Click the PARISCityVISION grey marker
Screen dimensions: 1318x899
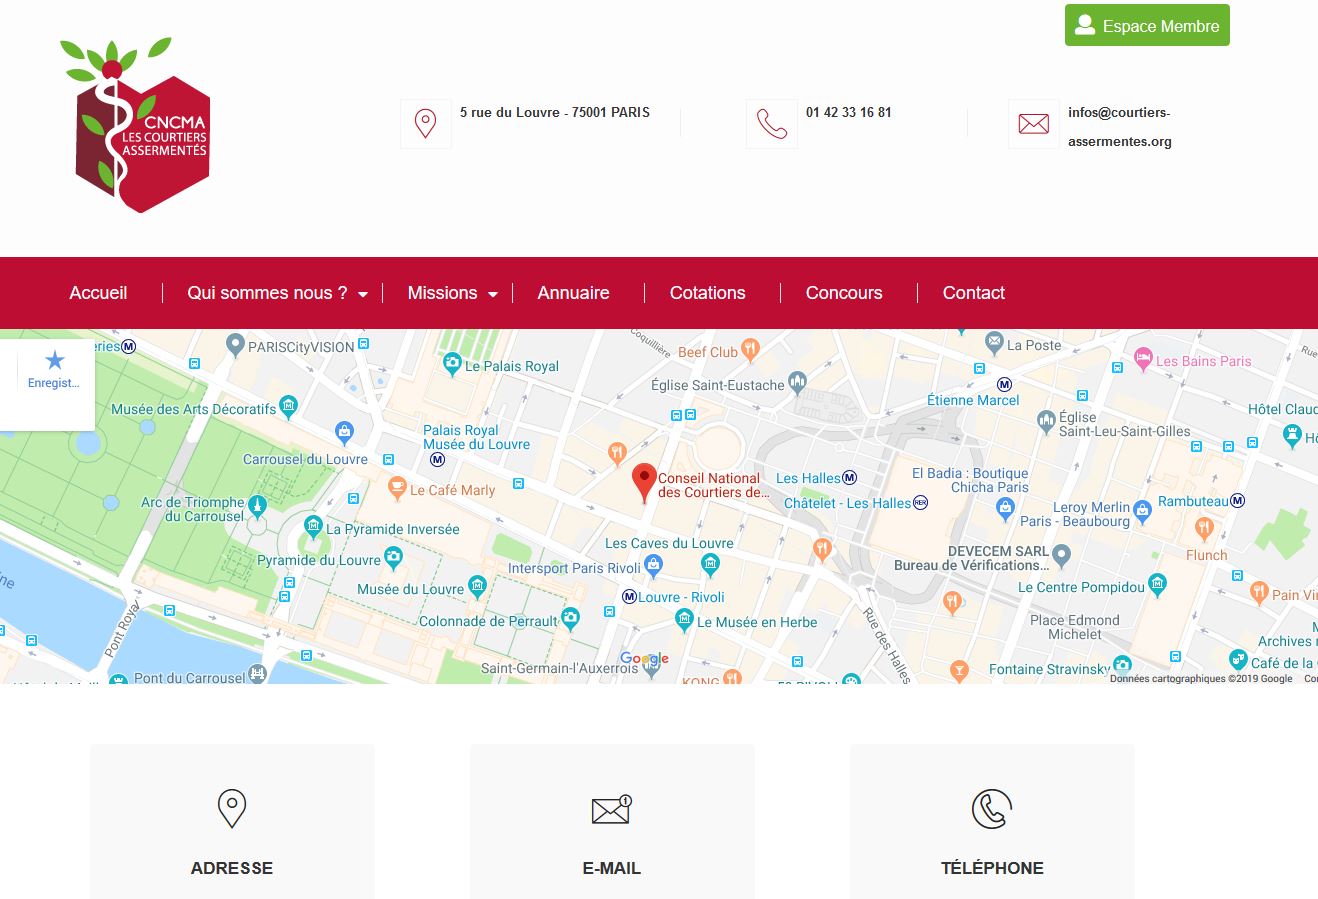pos(235,345)
